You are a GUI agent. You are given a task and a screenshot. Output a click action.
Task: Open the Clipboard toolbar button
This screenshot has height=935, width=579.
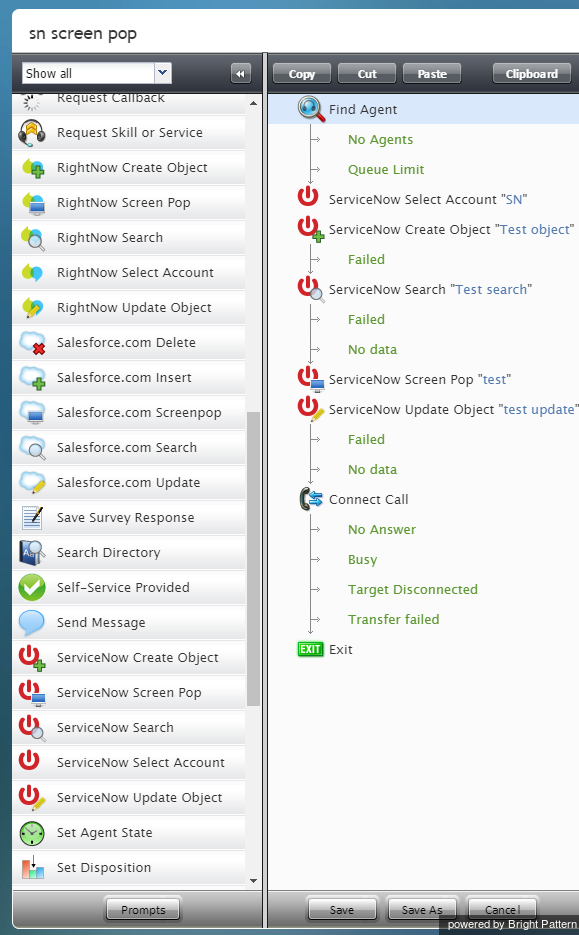(532, 74)
